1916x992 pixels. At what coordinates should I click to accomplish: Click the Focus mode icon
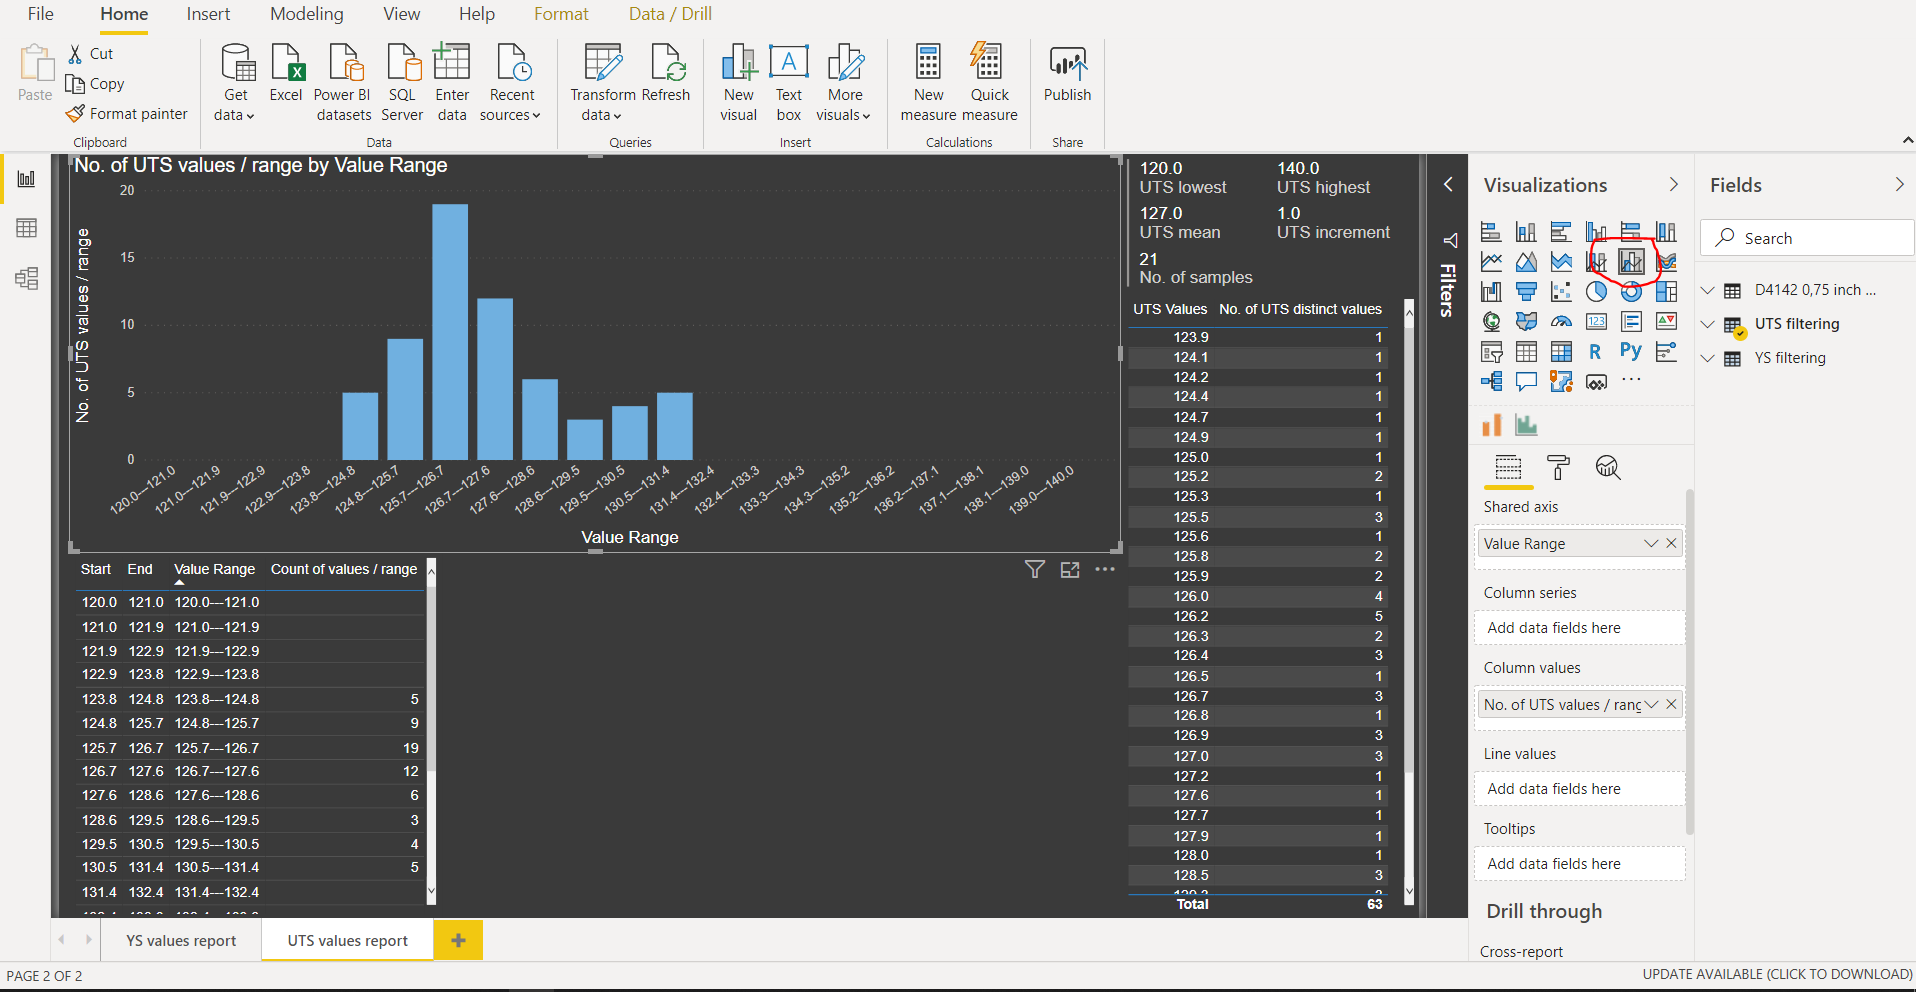[1070, 569]
